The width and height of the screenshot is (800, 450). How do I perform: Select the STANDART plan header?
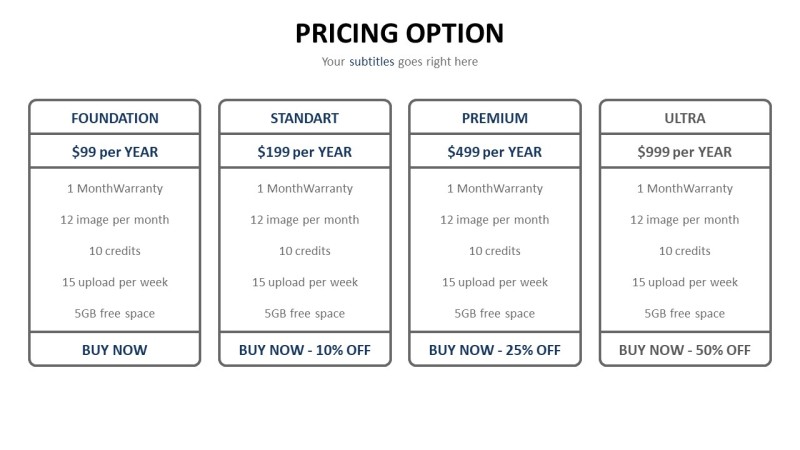(x=305, y=118)
